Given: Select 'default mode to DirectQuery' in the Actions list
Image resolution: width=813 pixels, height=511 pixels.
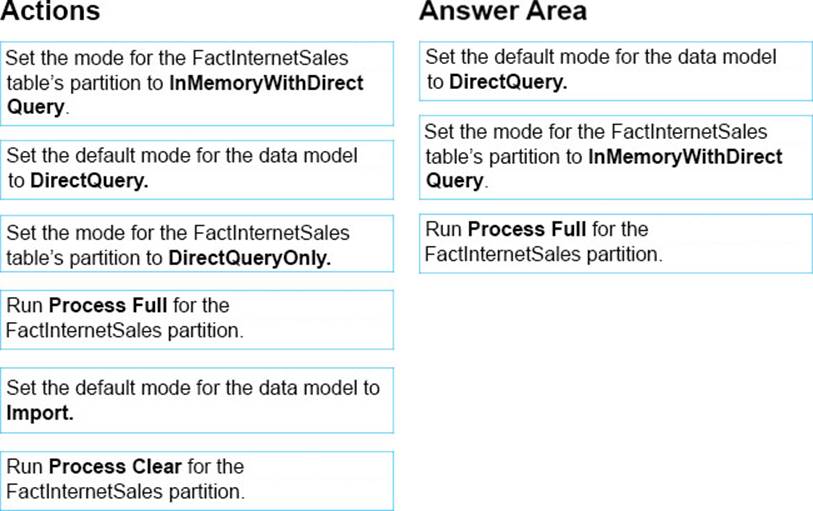Looking at the screenshot, I should (x=197, y=169).
